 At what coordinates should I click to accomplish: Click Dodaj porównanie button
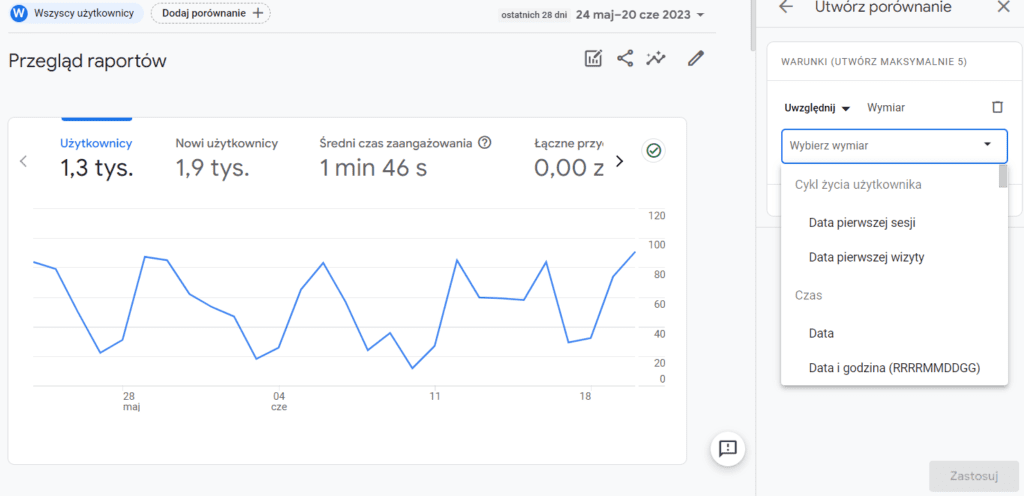(x=210, y=13)
